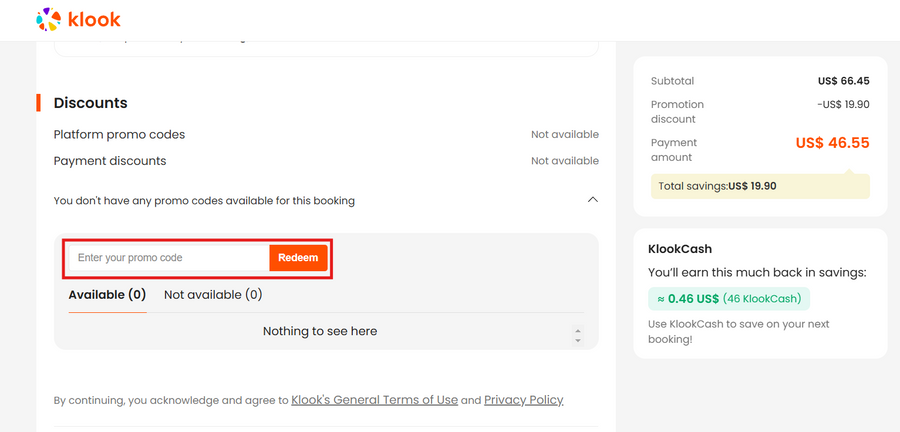This screenshot has height=432, width=900.
Task: Open the Not available (0) tab
Action: click(213, 295)
